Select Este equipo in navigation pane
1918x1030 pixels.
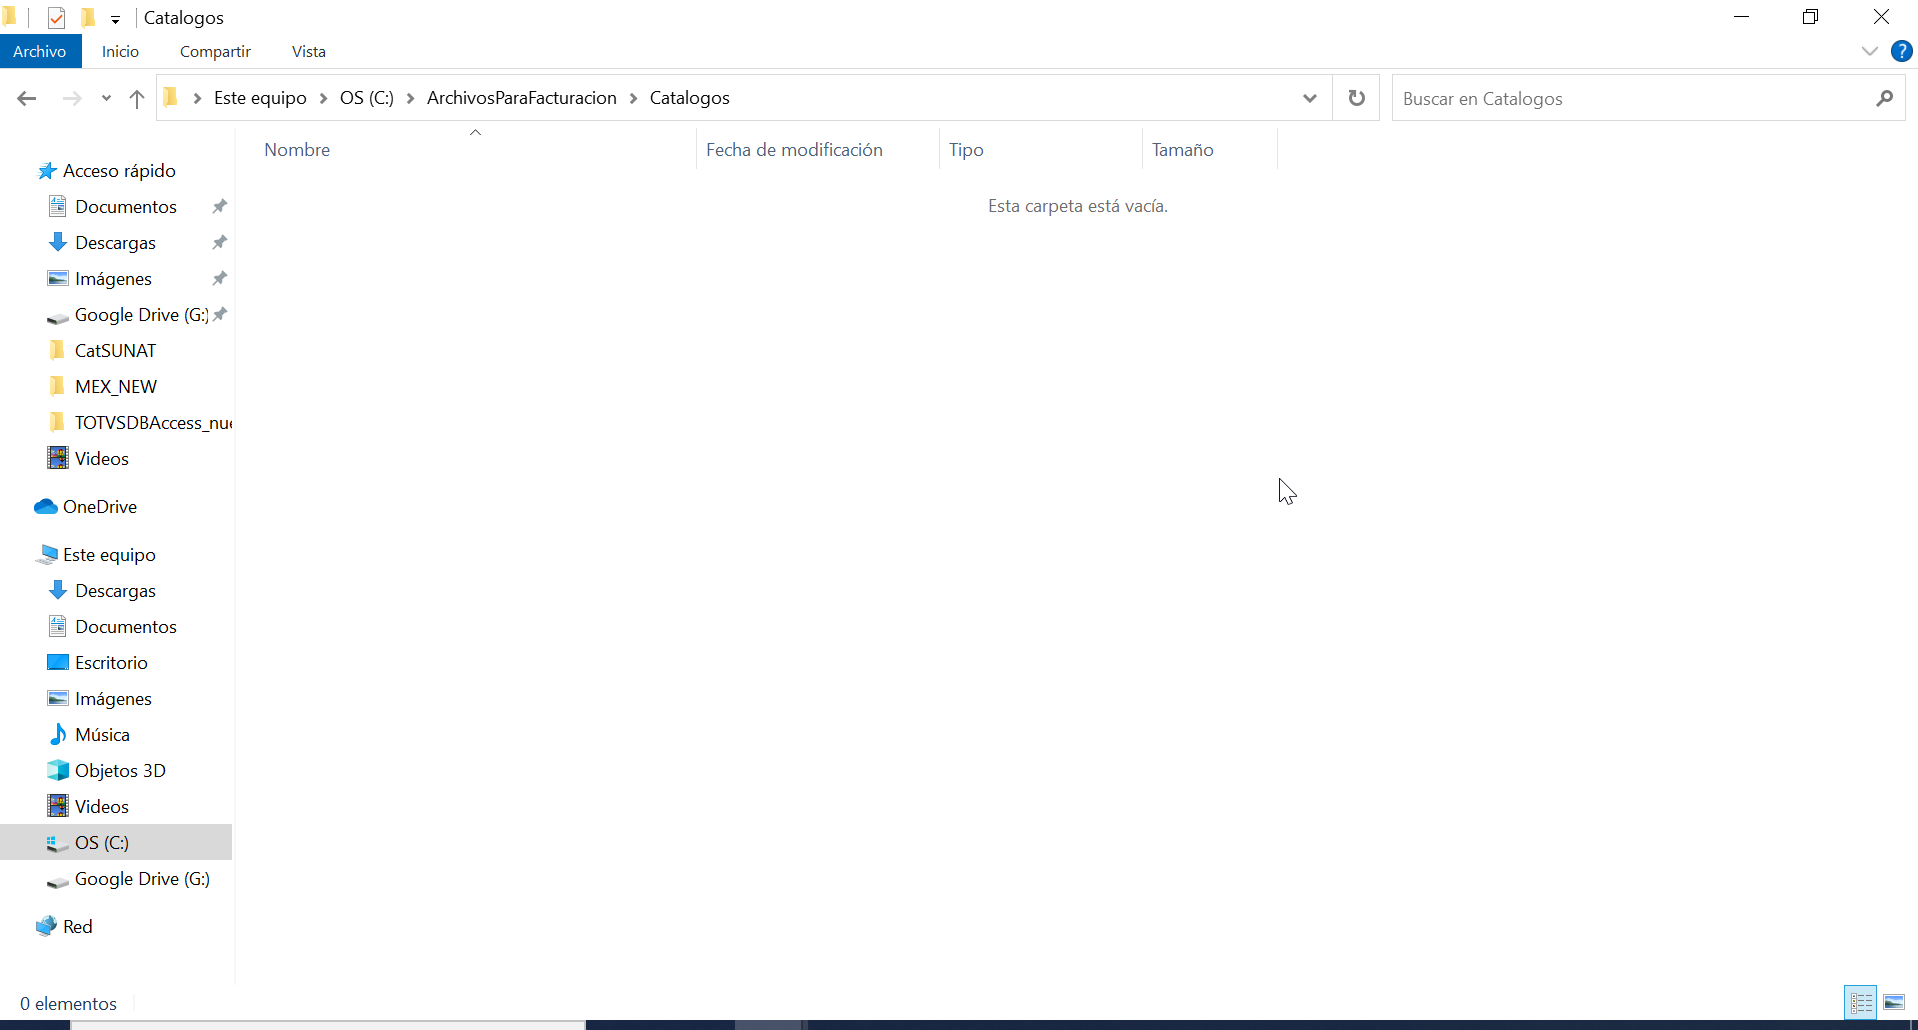[109, 555]
